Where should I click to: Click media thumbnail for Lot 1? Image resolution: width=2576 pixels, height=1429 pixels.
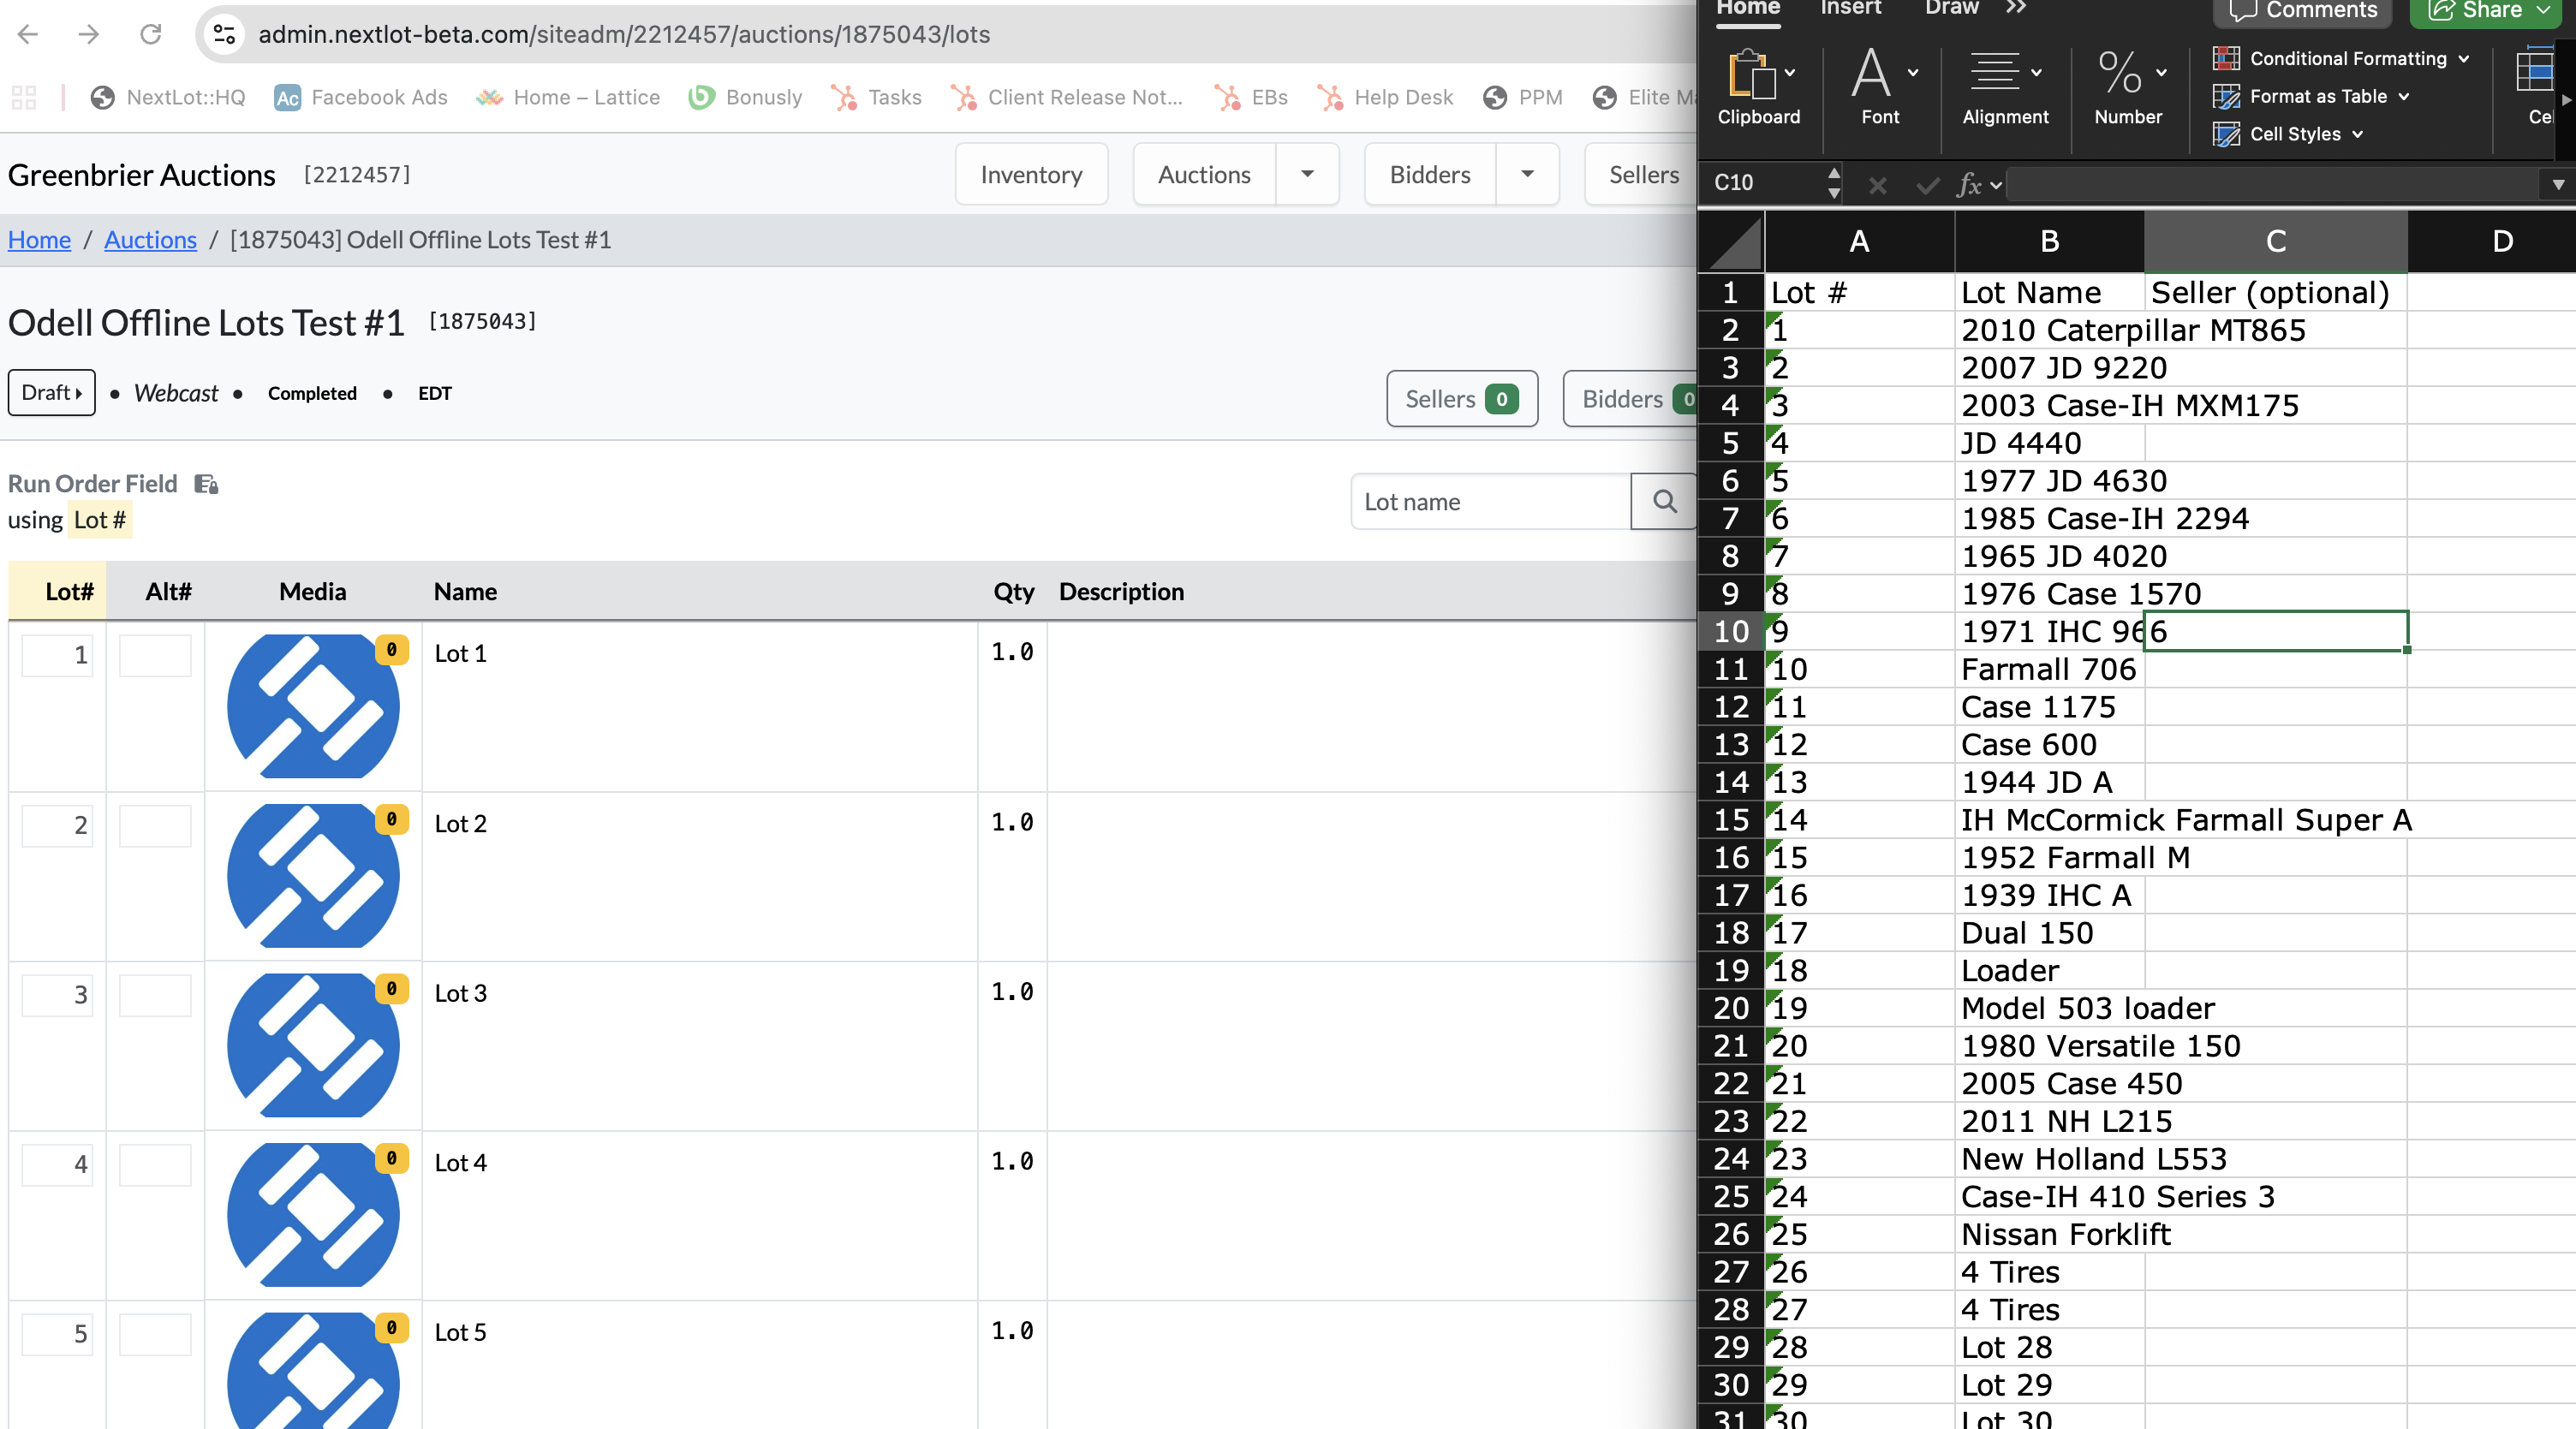pyautogui.click(x=313, y=706)
